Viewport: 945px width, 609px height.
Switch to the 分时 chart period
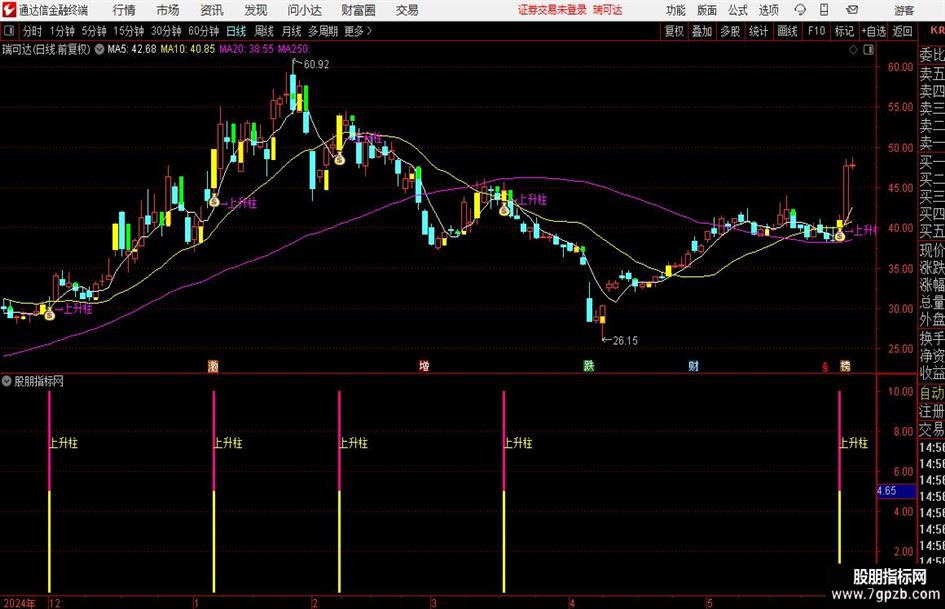click(x=32, y=31)
